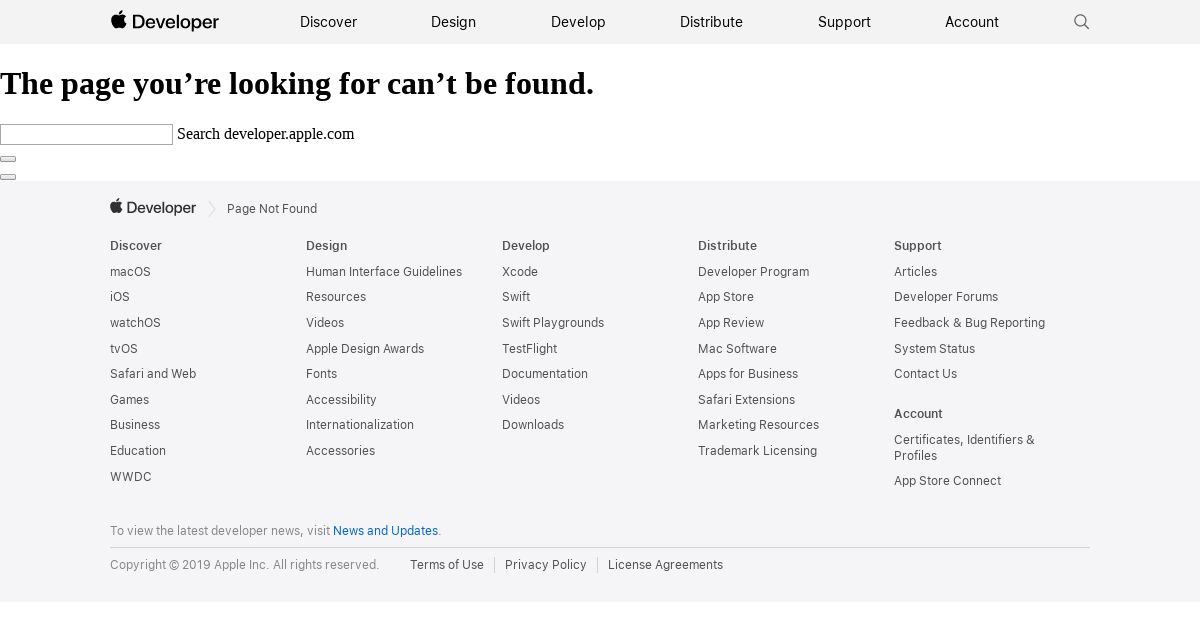Open the Documentation footer link
This screenshot has height=630, width=1200.
545,374
